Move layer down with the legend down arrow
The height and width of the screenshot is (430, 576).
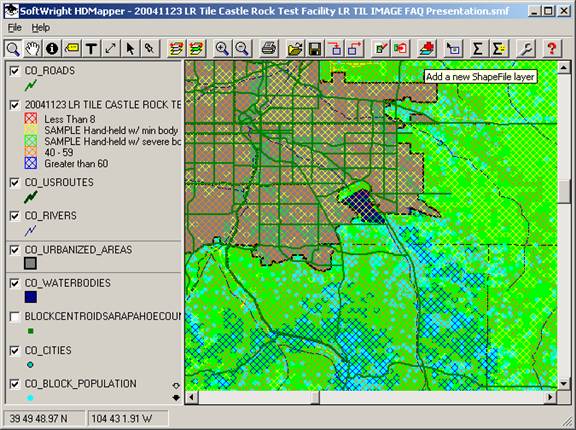pos(176,397)
